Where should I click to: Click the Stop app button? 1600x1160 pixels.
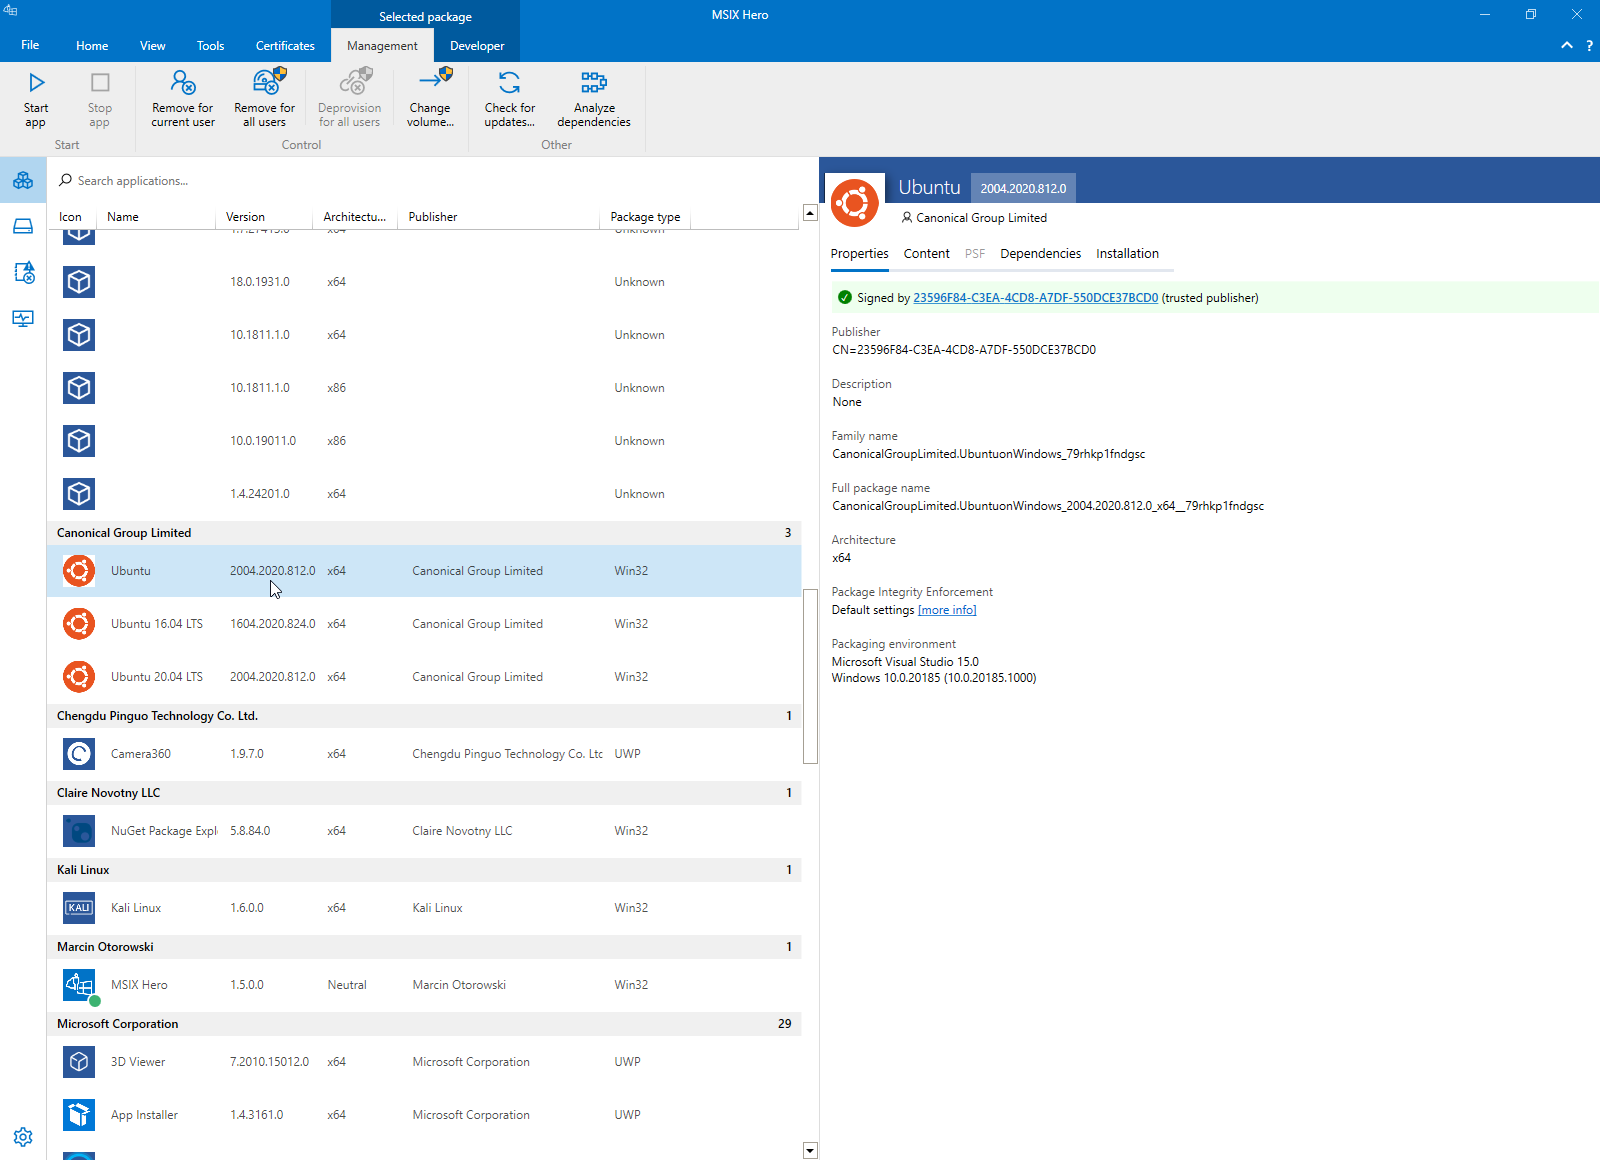[x=99, y=99]
